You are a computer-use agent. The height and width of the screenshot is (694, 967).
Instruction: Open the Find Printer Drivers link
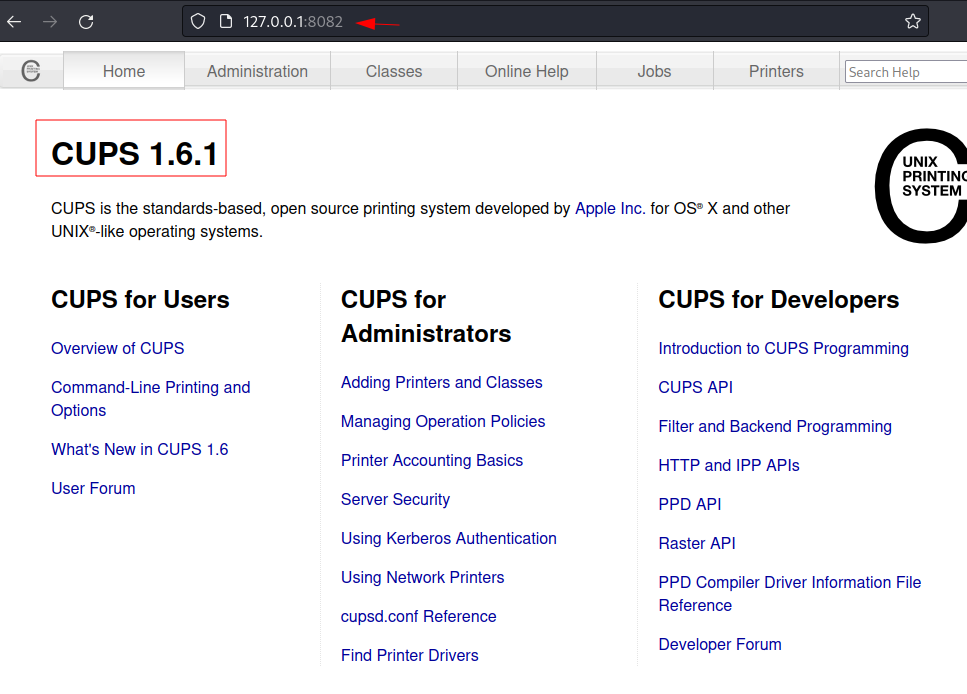tap(409, 655)
